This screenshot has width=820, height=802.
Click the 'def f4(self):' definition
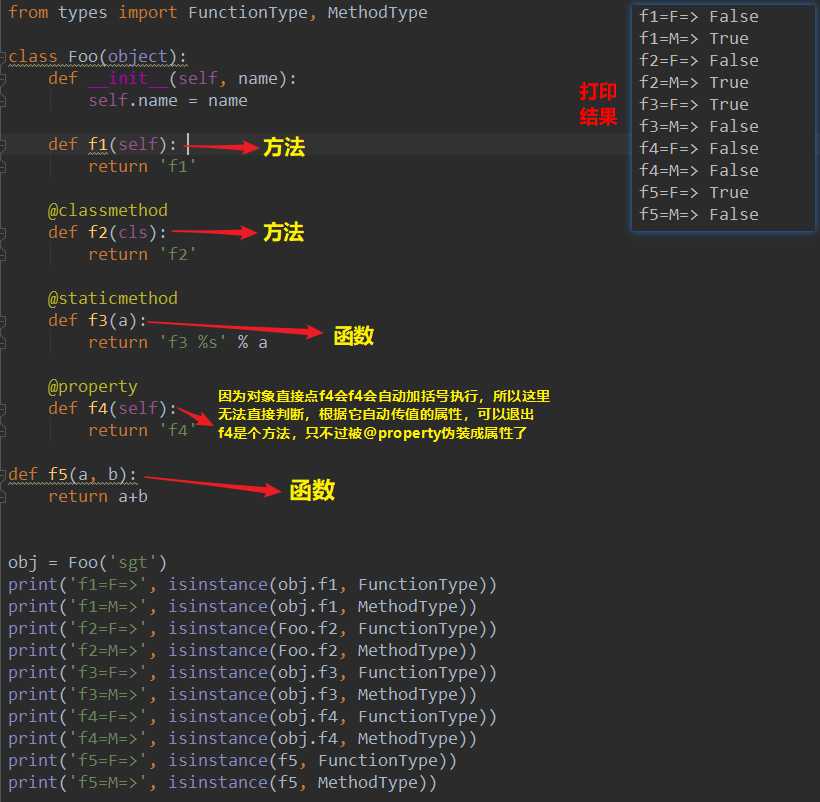pos(112,408)
